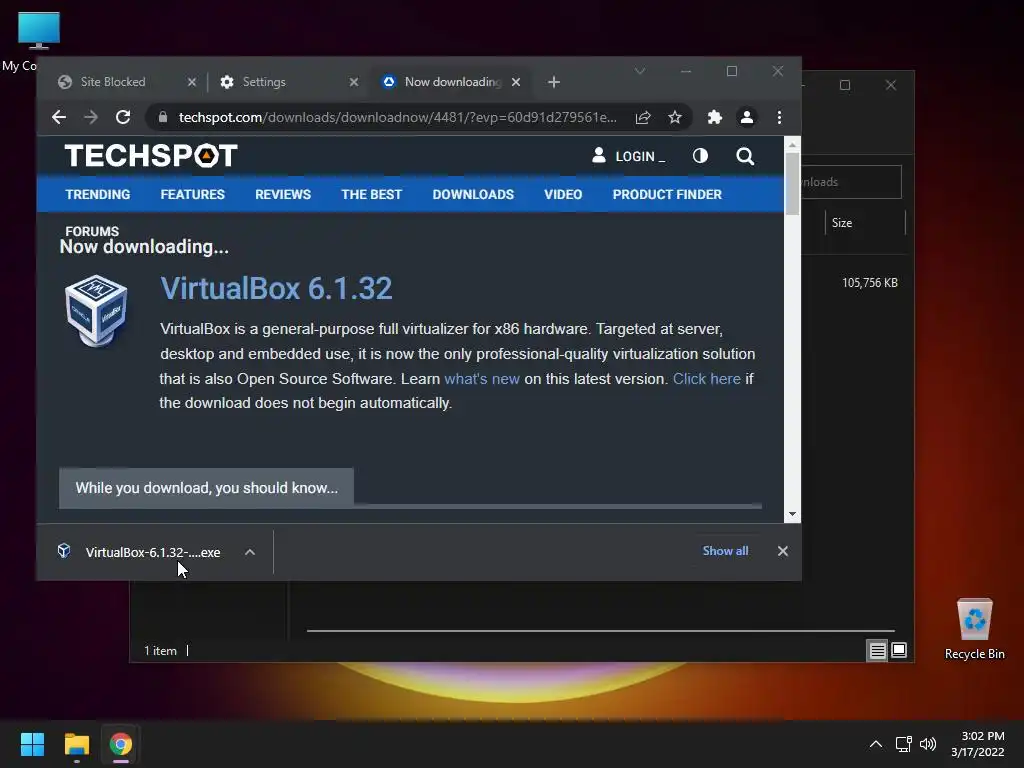
Task: Click the Chrome taskbar icon
Action: (121, 744)
